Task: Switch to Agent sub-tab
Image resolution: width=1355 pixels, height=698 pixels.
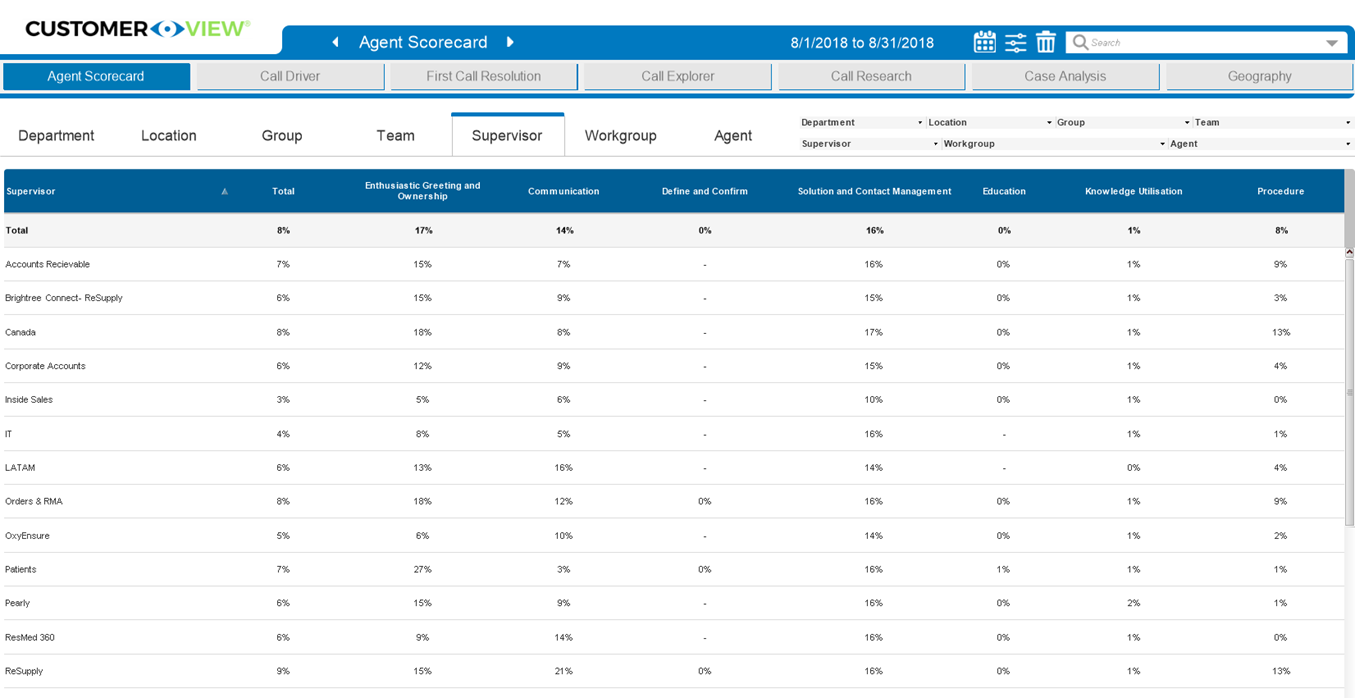Action: 733,136
